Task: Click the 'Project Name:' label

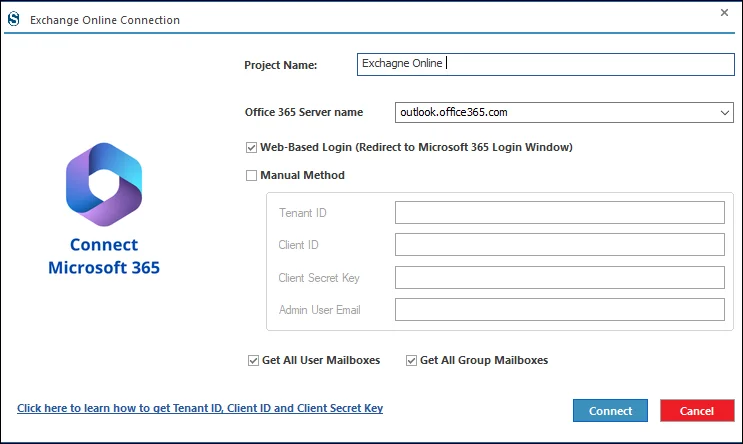Action: pyautogui.click(x=281, y=65)
